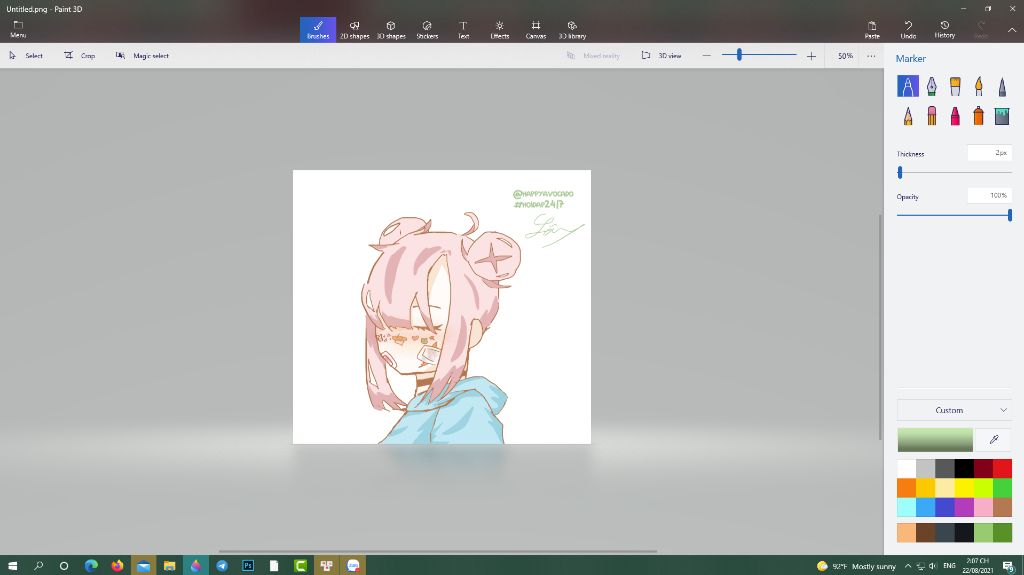Choose the white color swatch
This screenshot has height=575, width=1024.
[906, 468]
